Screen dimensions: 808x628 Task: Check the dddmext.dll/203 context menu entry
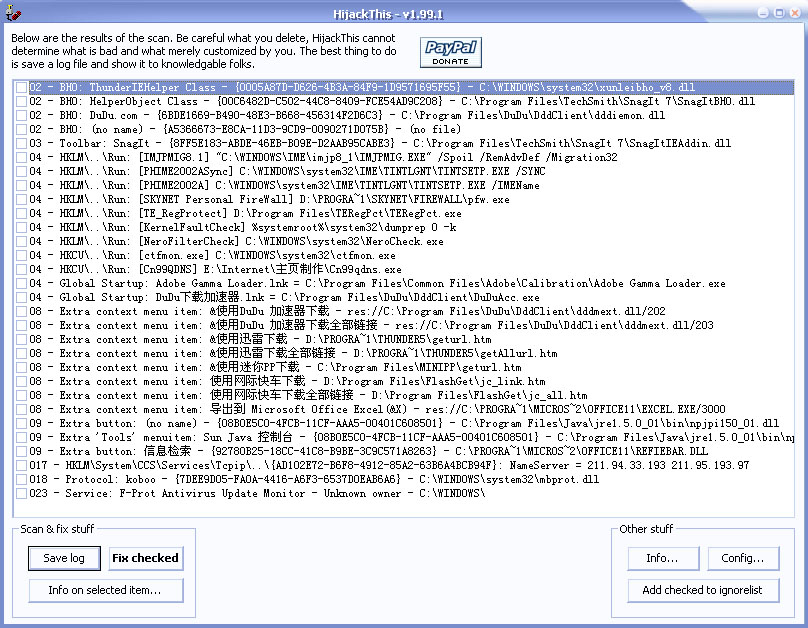(x=21, y=326)
